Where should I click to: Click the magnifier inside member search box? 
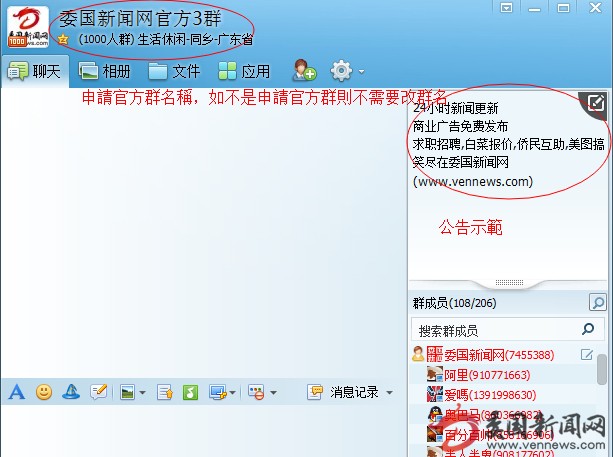pos(588,329)
